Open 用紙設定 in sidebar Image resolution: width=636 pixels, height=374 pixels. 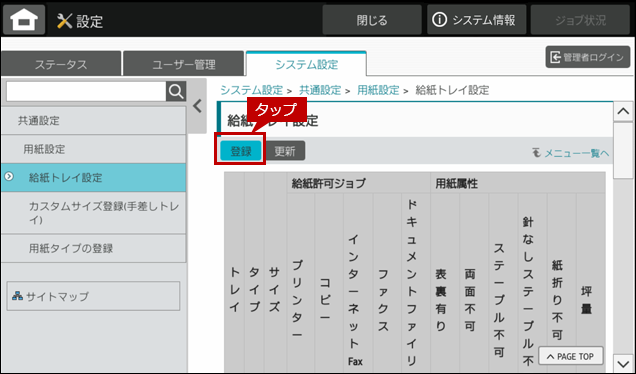click(94, 149)
